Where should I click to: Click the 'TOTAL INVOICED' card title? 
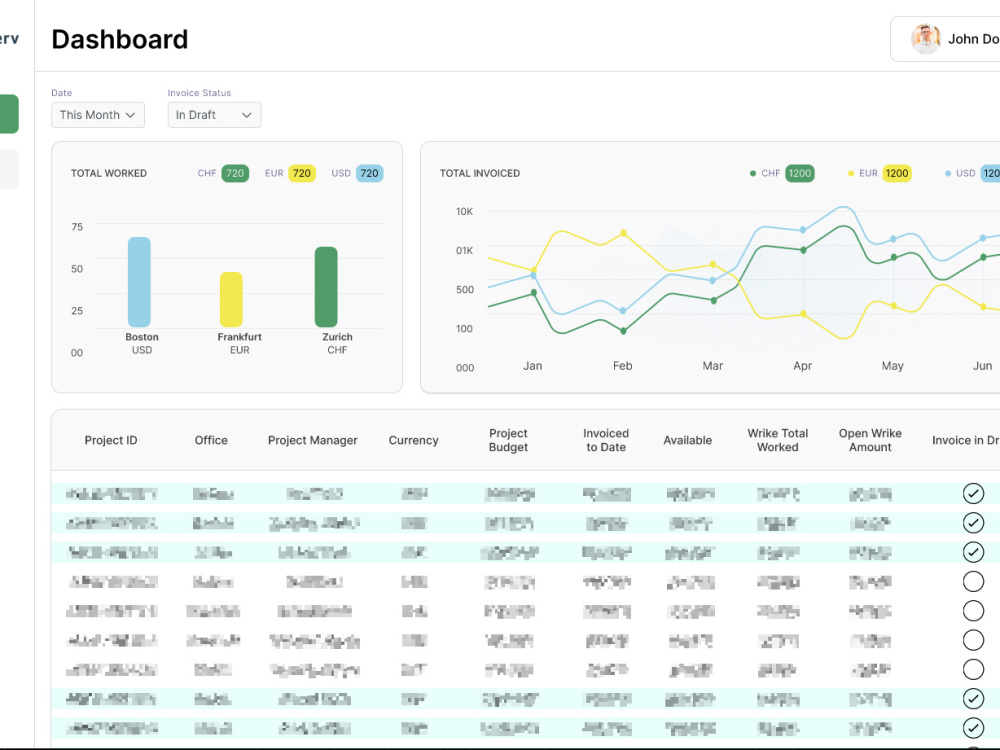480,173
